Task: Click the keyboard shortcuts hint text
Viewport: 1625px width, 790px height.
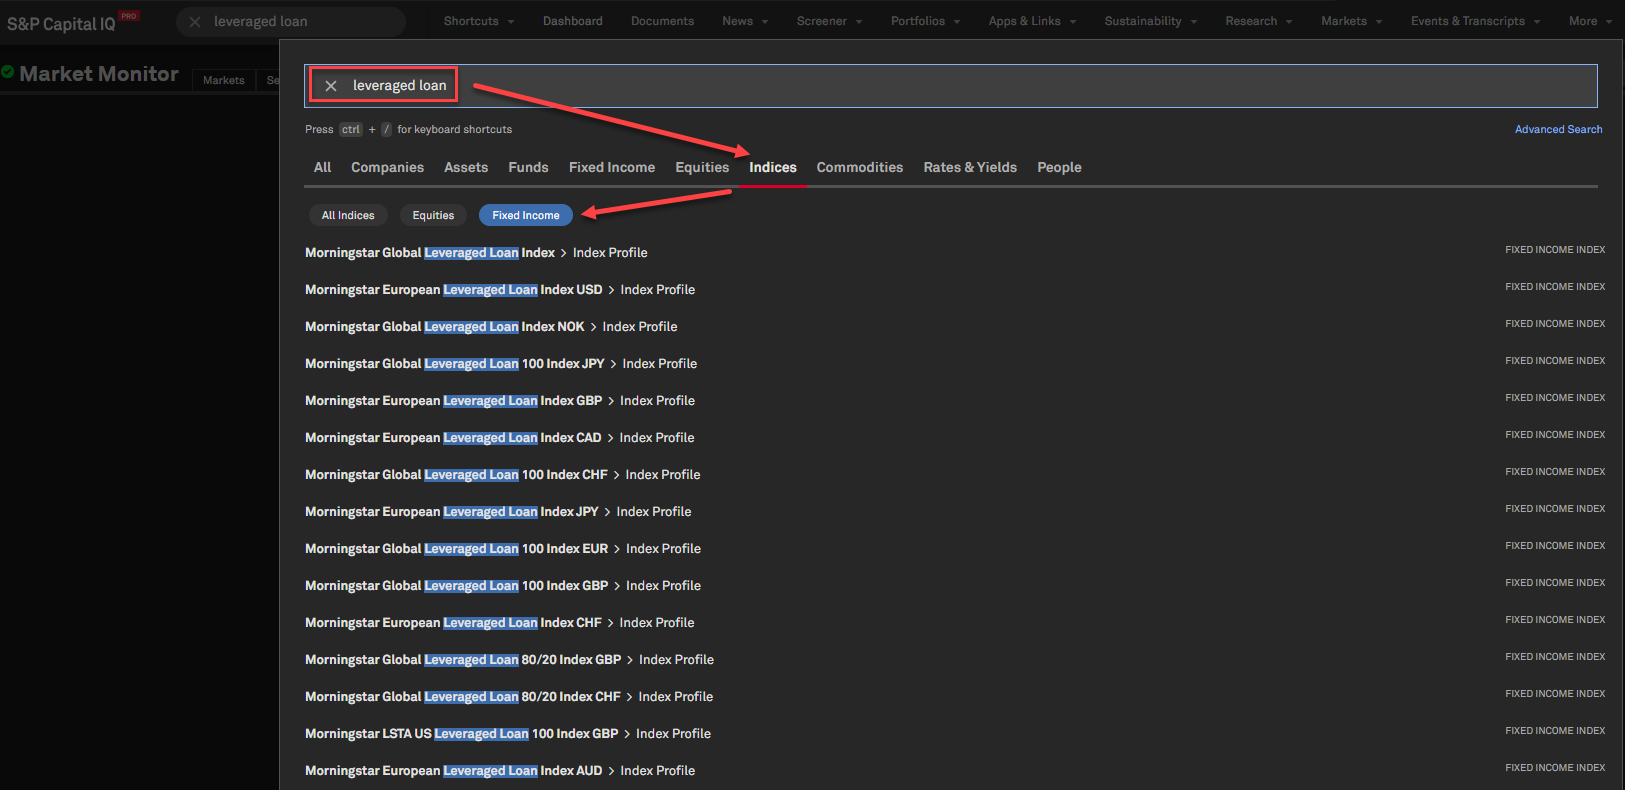Action: [x=408, y=129]
